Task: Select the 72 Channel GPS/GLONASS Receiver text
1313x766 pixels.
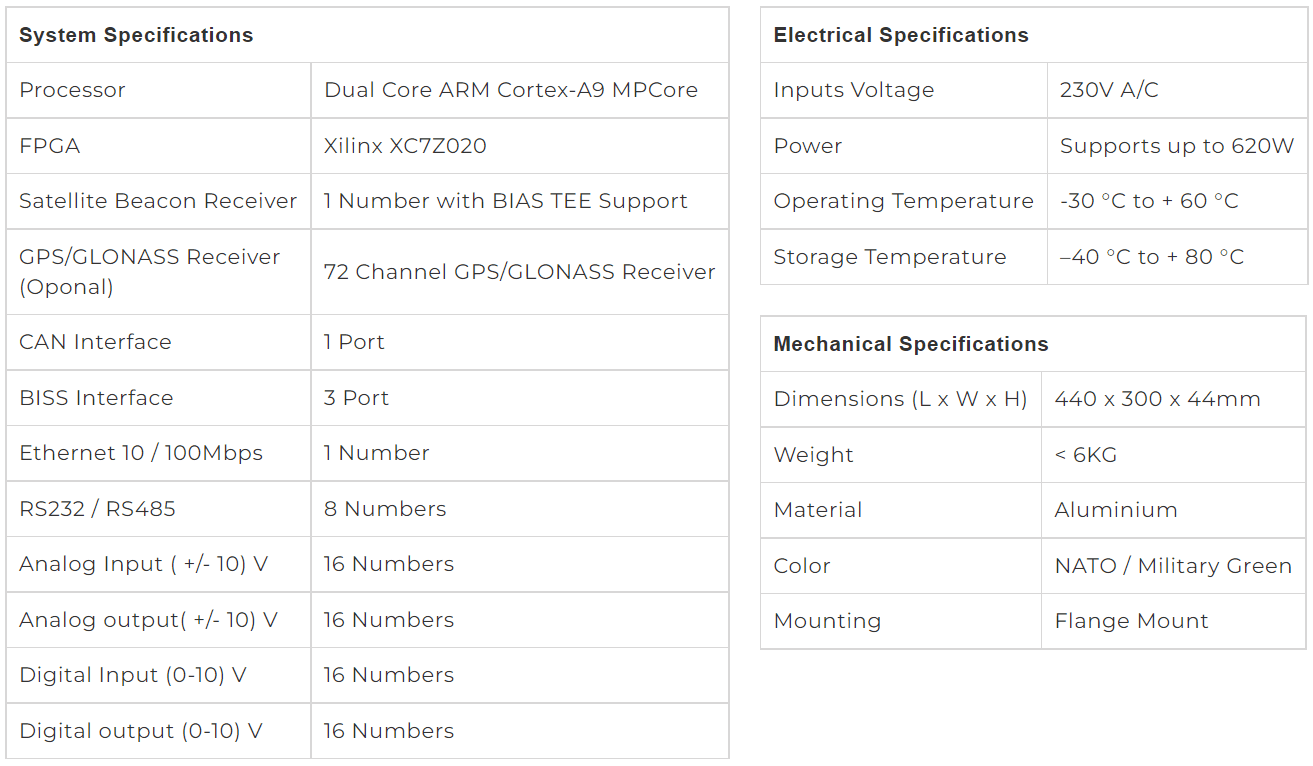Action: pyautogui.click(x=519, y=272)
